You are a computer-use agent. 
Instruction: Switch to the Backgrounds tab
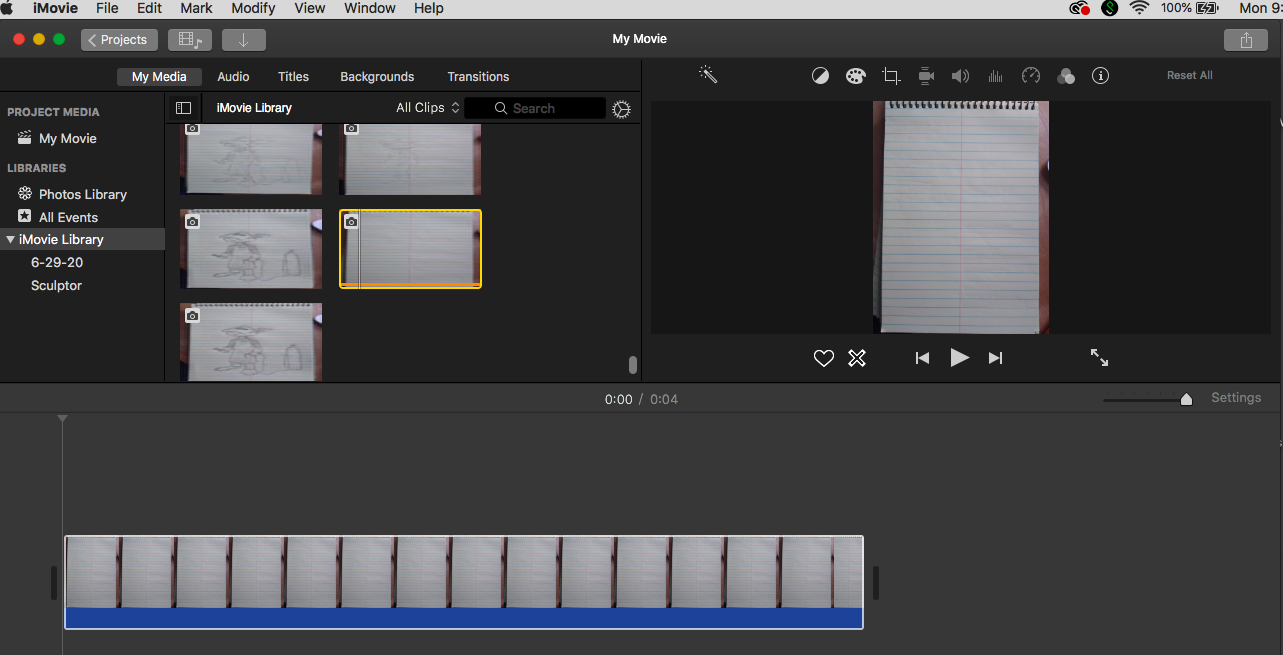(x=377, y=77)
